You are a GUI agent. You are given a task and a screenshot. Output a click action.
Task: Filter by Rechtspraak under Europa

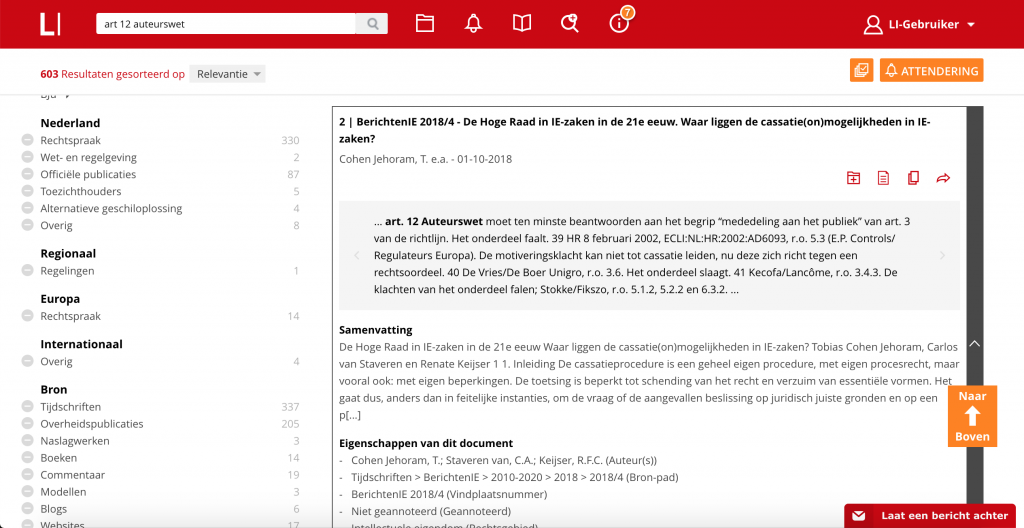coord(71,316)
